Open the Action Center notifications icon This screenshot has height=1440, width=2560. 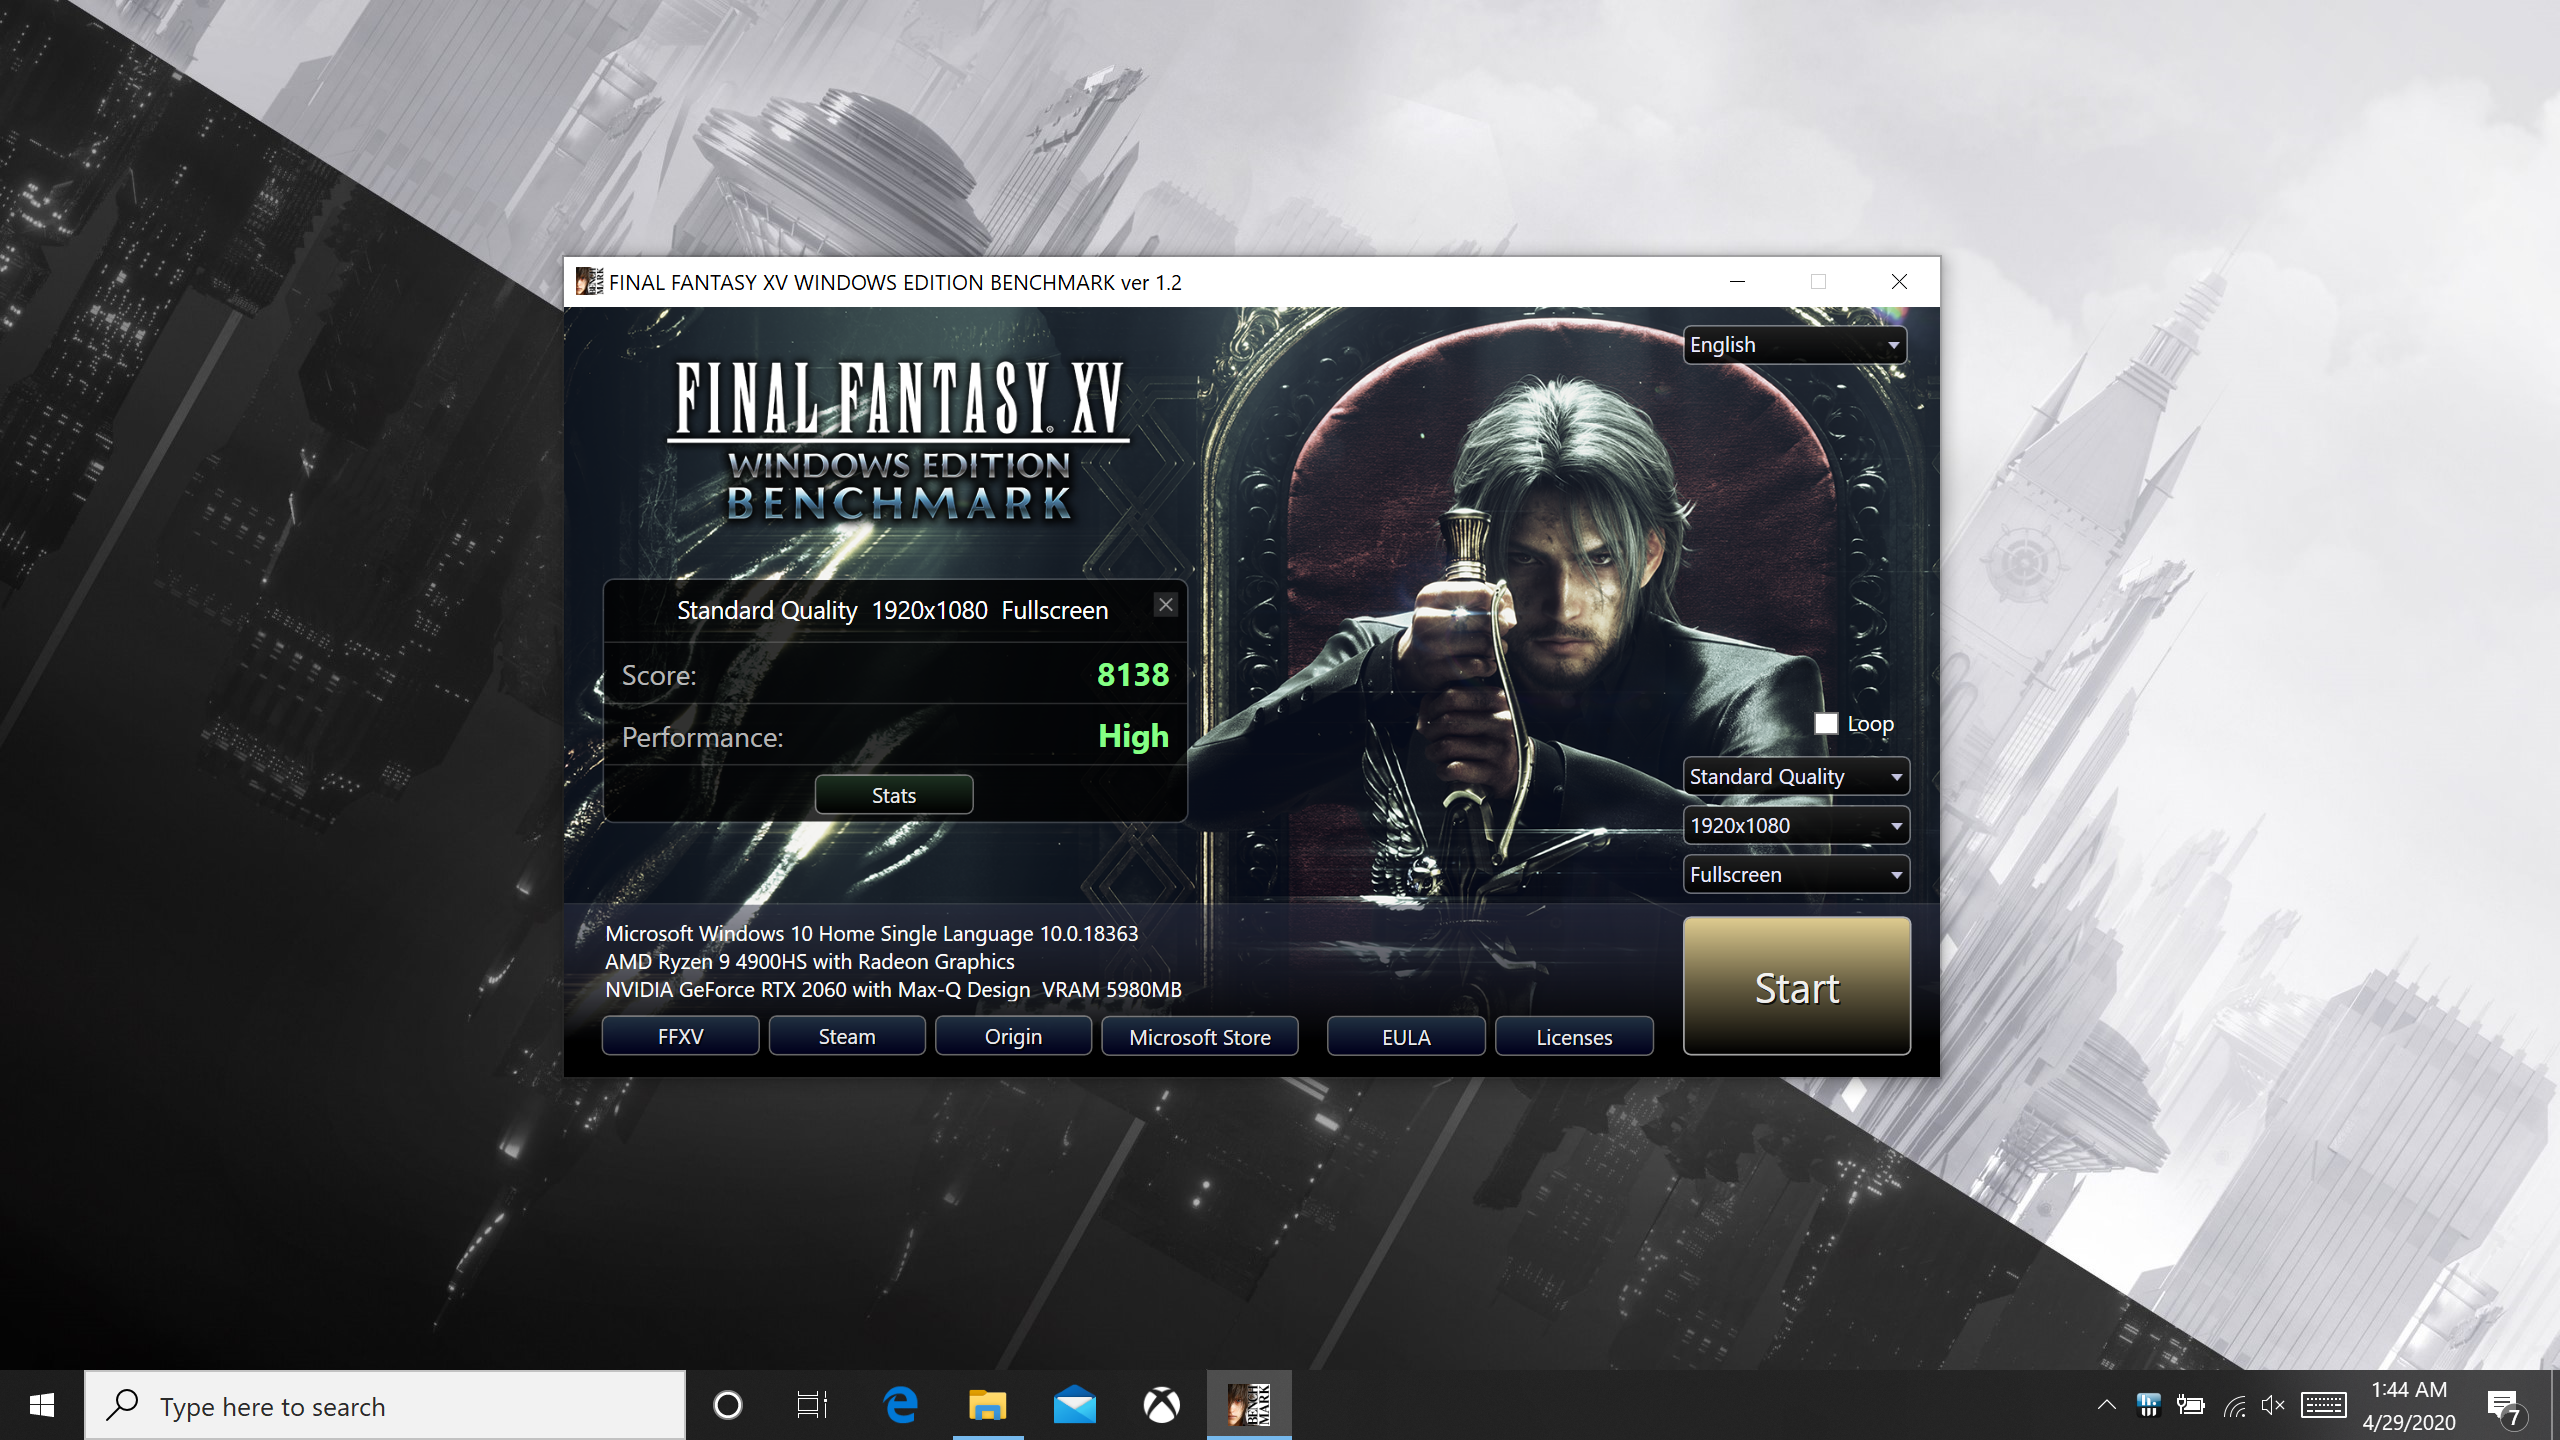[2505, 1407]
